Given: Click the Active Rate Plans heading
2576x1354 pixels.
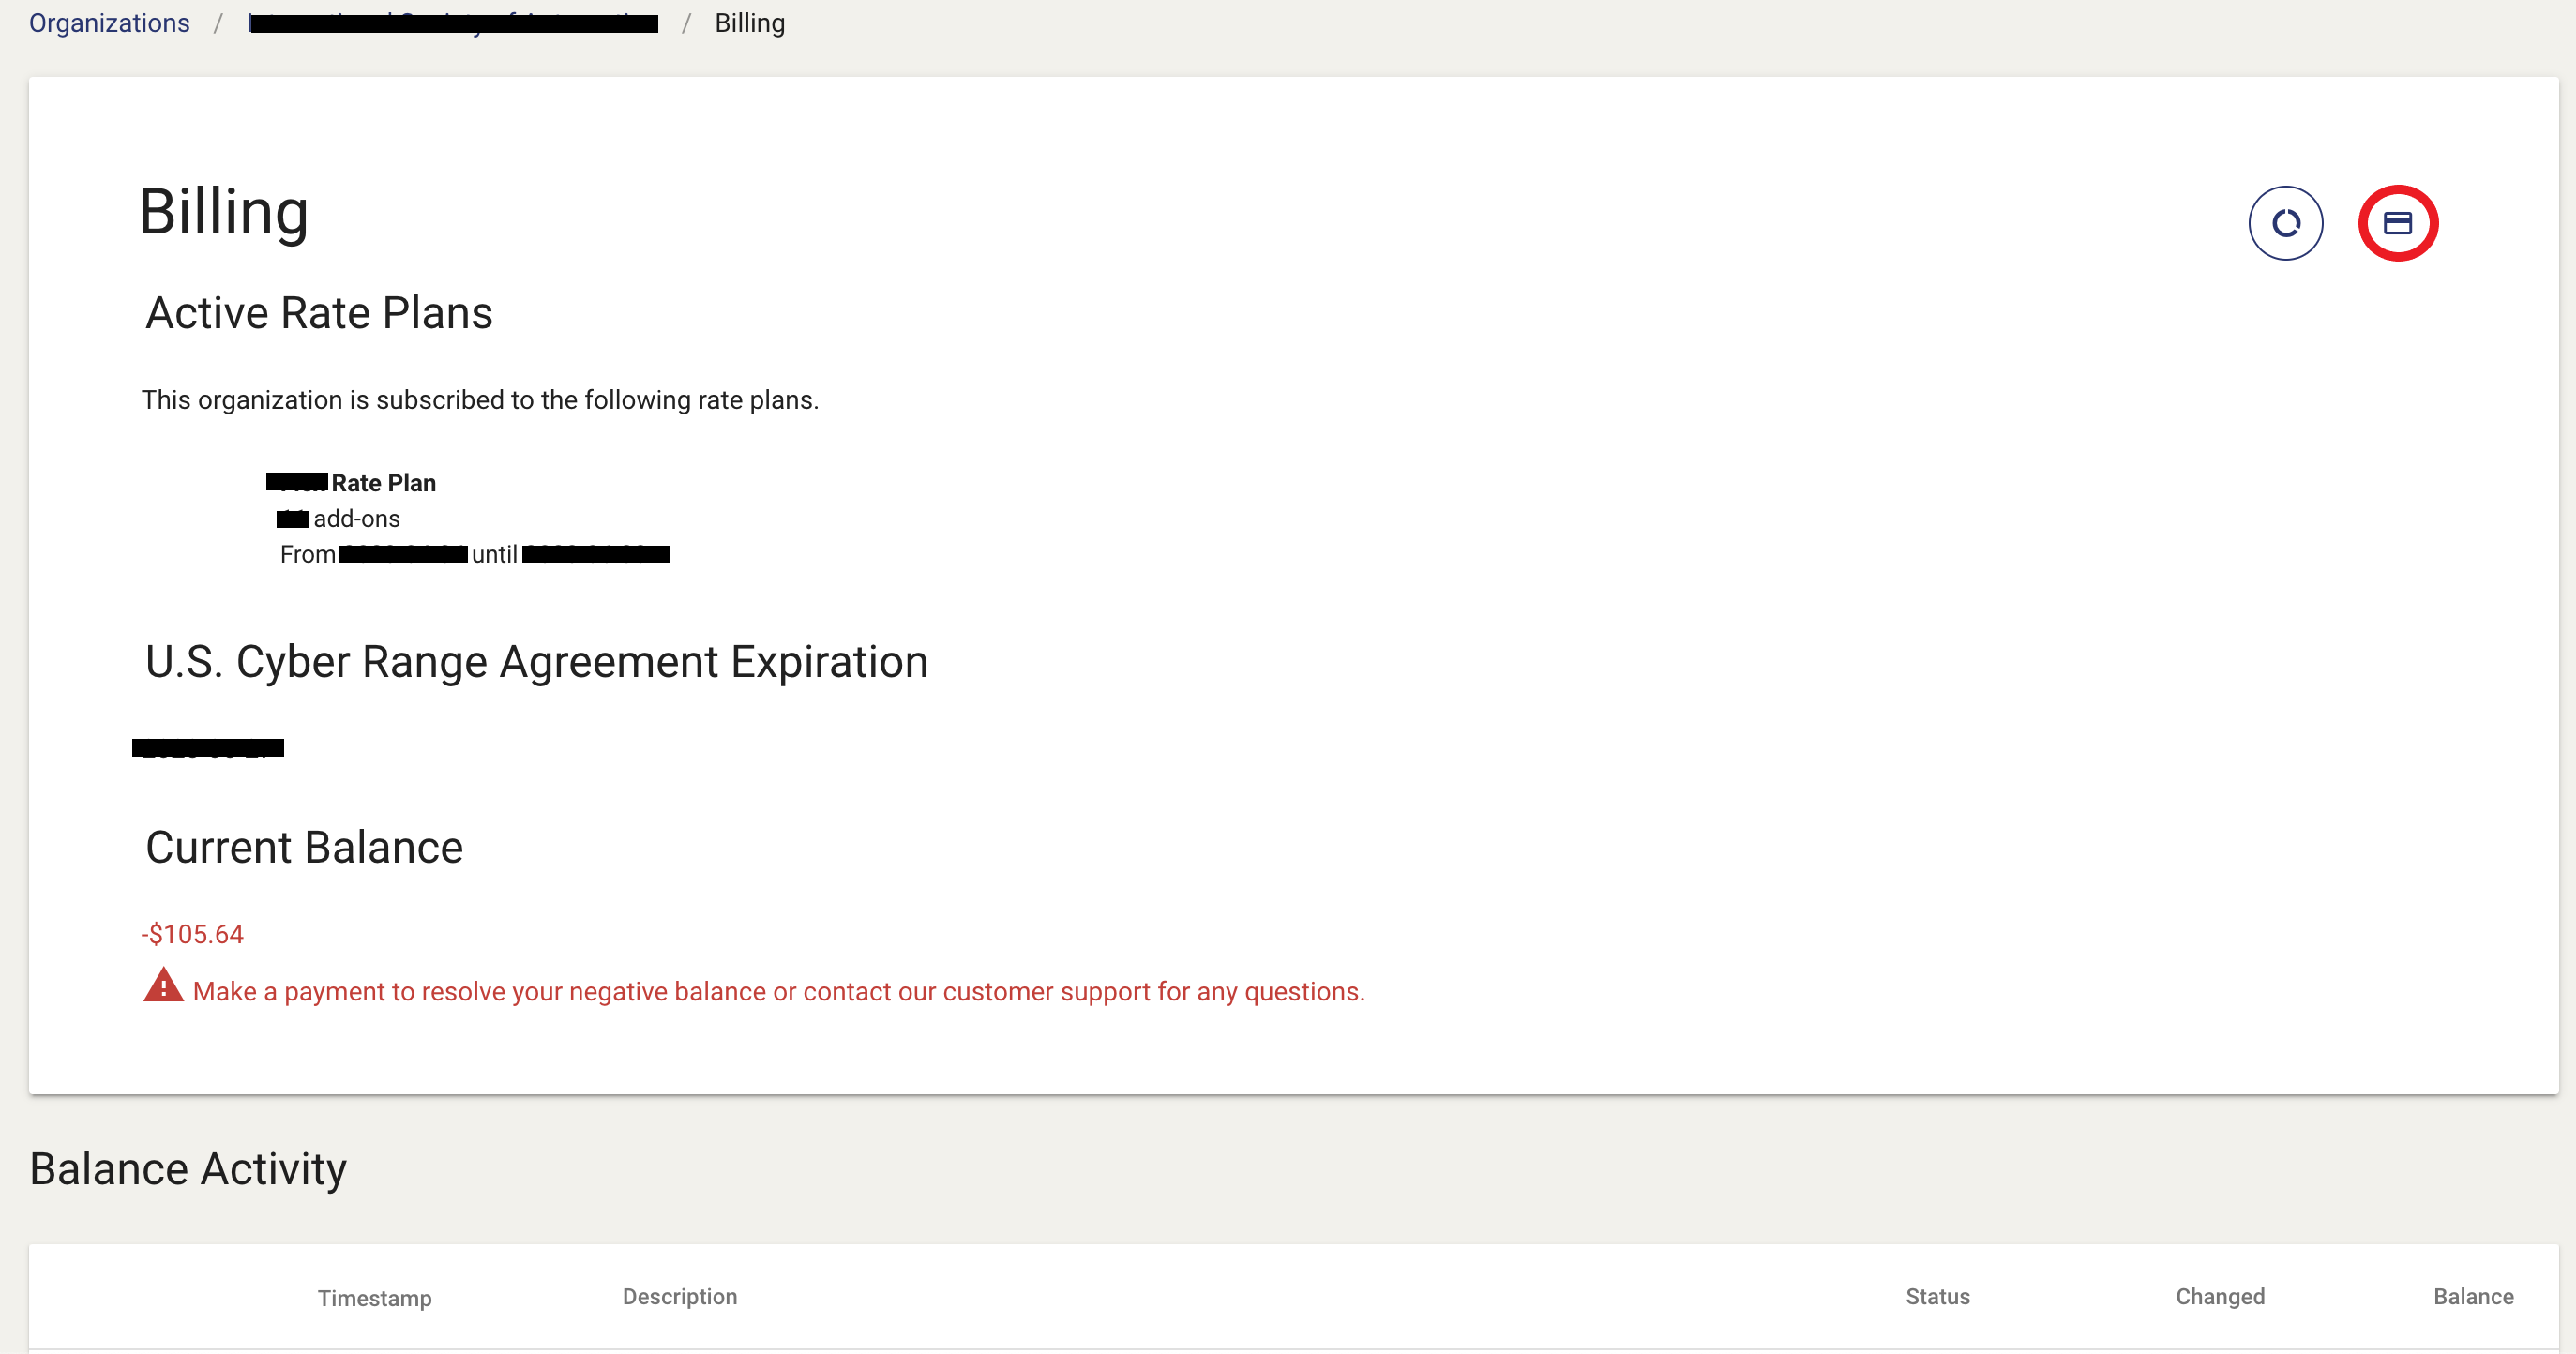Looking at the screenshot, I should click(319, 312).
